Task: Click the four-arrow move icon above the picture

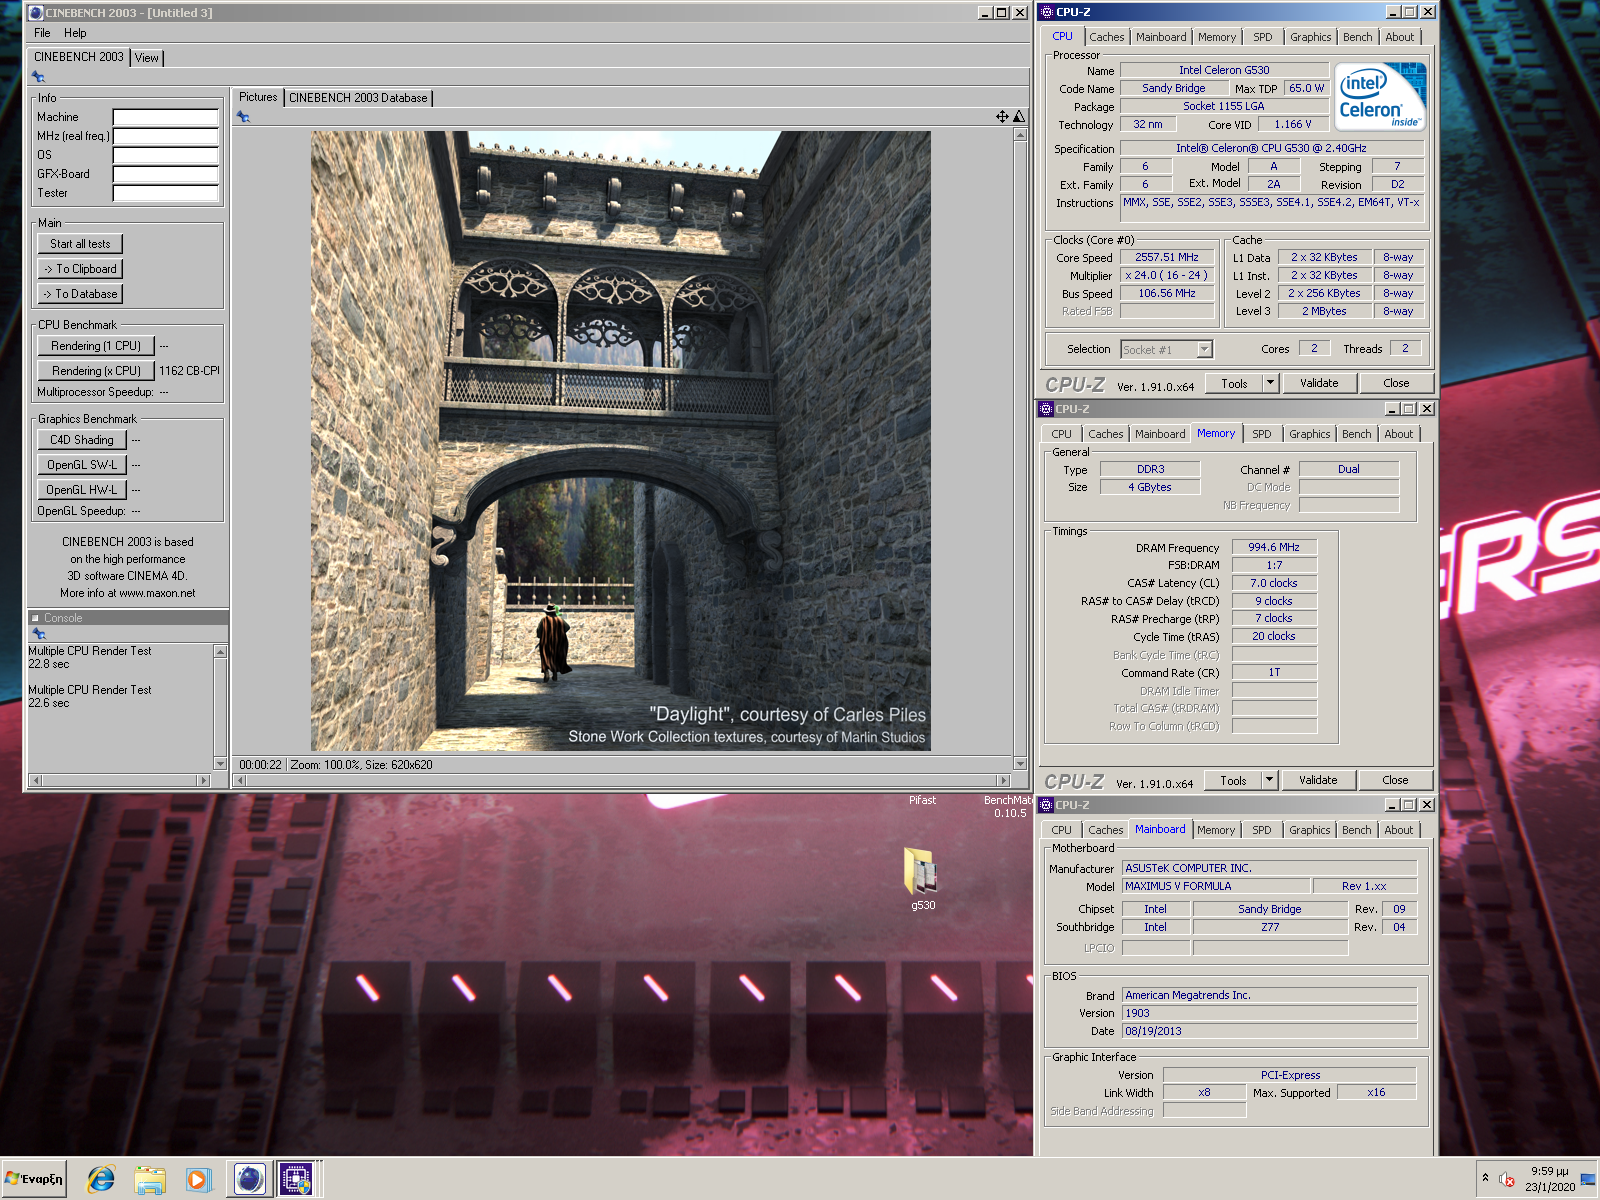Action: click(x=1002, y=117)
